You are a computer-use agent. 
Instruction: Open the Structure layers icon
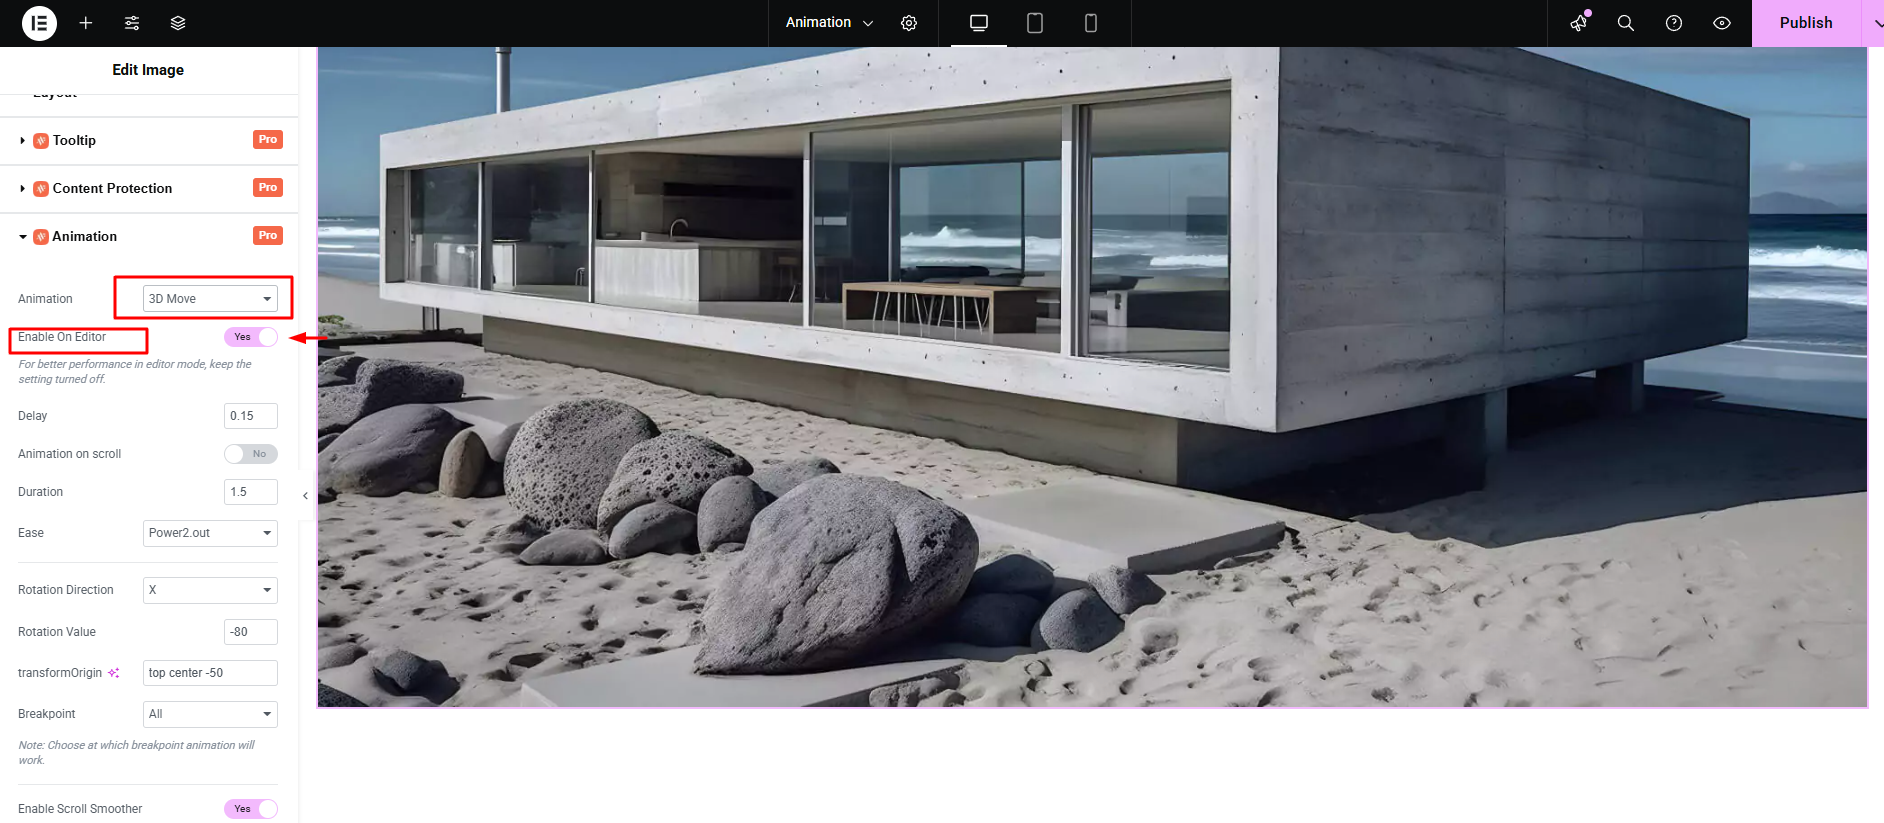coord(178,23)
